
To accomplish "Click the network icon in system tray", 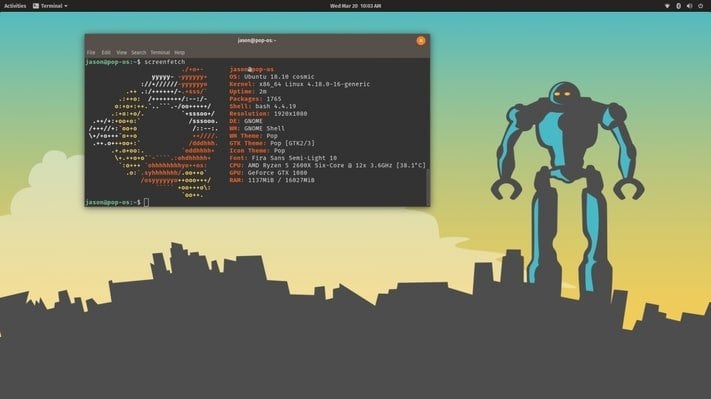I will (x=667, y=6).
